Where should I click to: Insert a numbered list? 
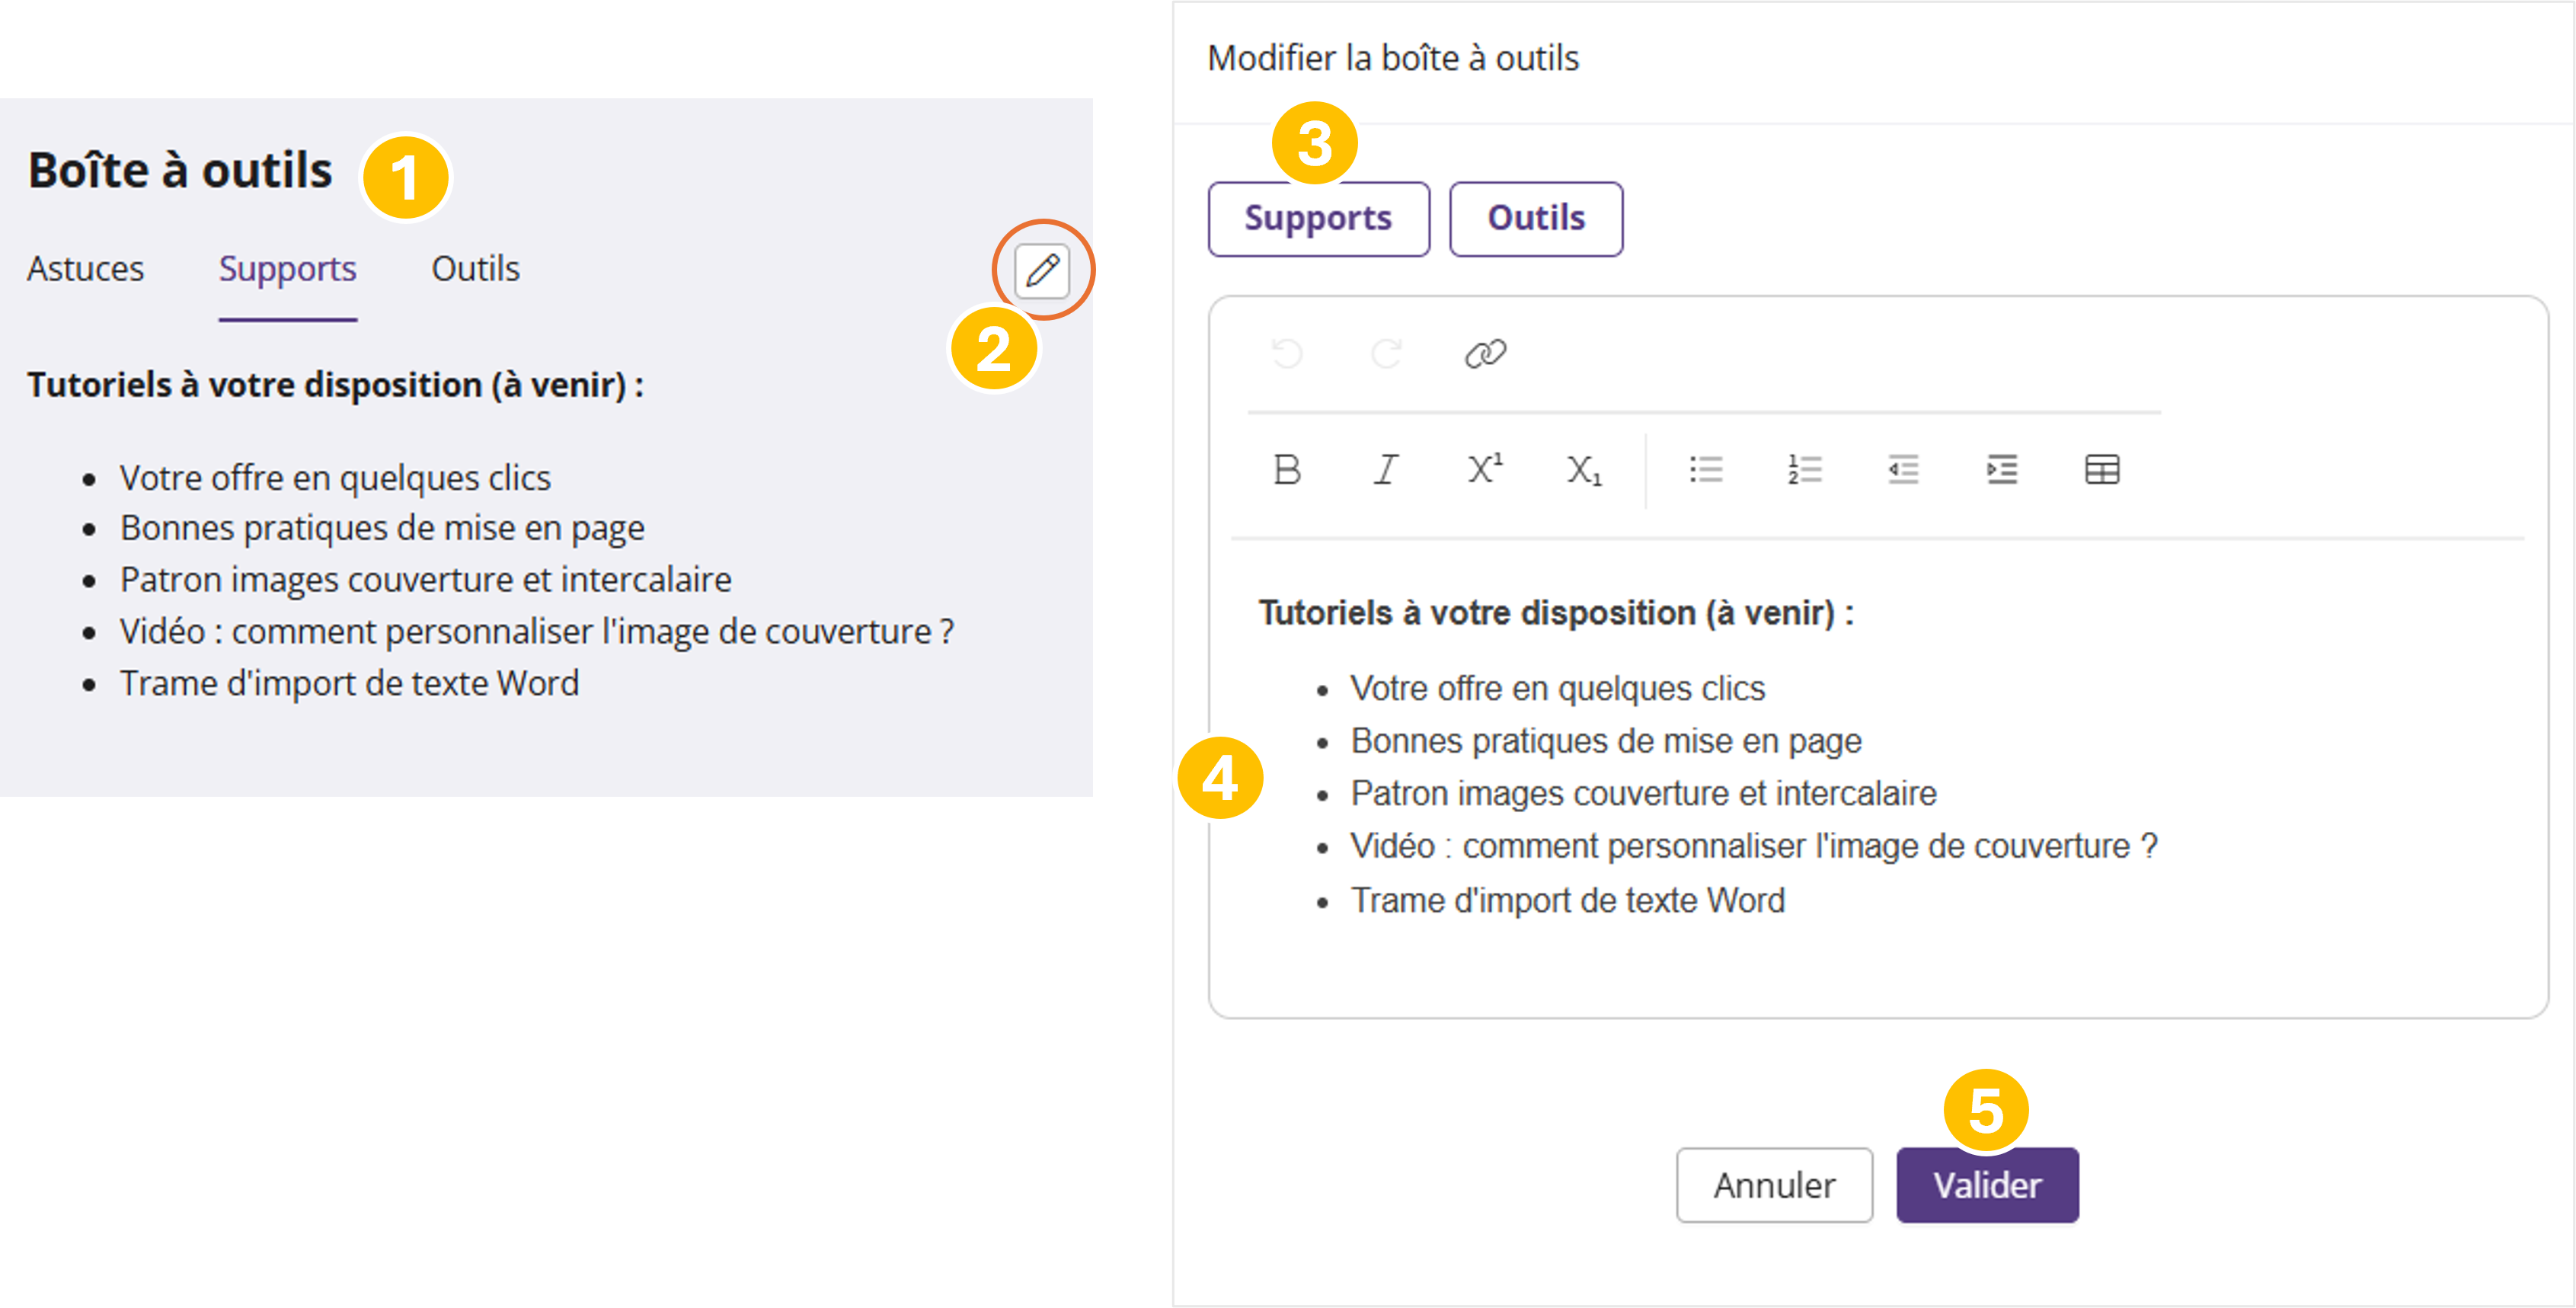tap(1805, 469)
